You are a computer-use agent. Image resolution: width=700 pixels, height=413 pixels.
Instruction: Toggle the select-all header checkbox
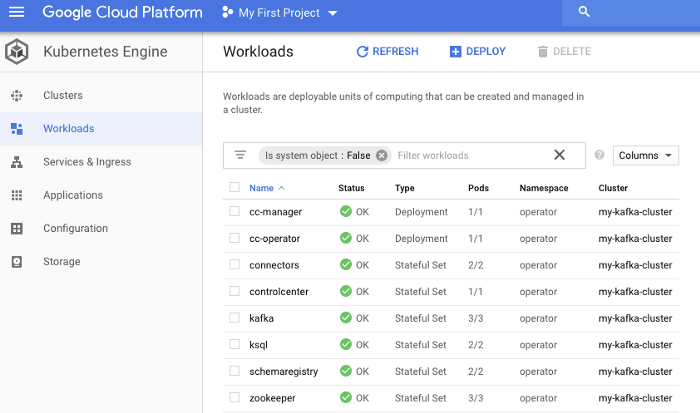[x=234, y=187]
